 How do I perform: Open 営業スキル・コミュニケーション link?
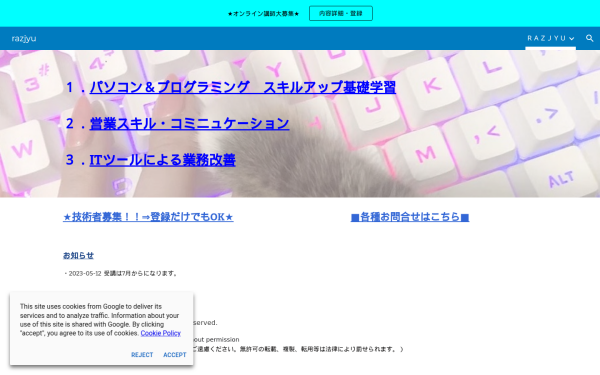pos(189,124)
